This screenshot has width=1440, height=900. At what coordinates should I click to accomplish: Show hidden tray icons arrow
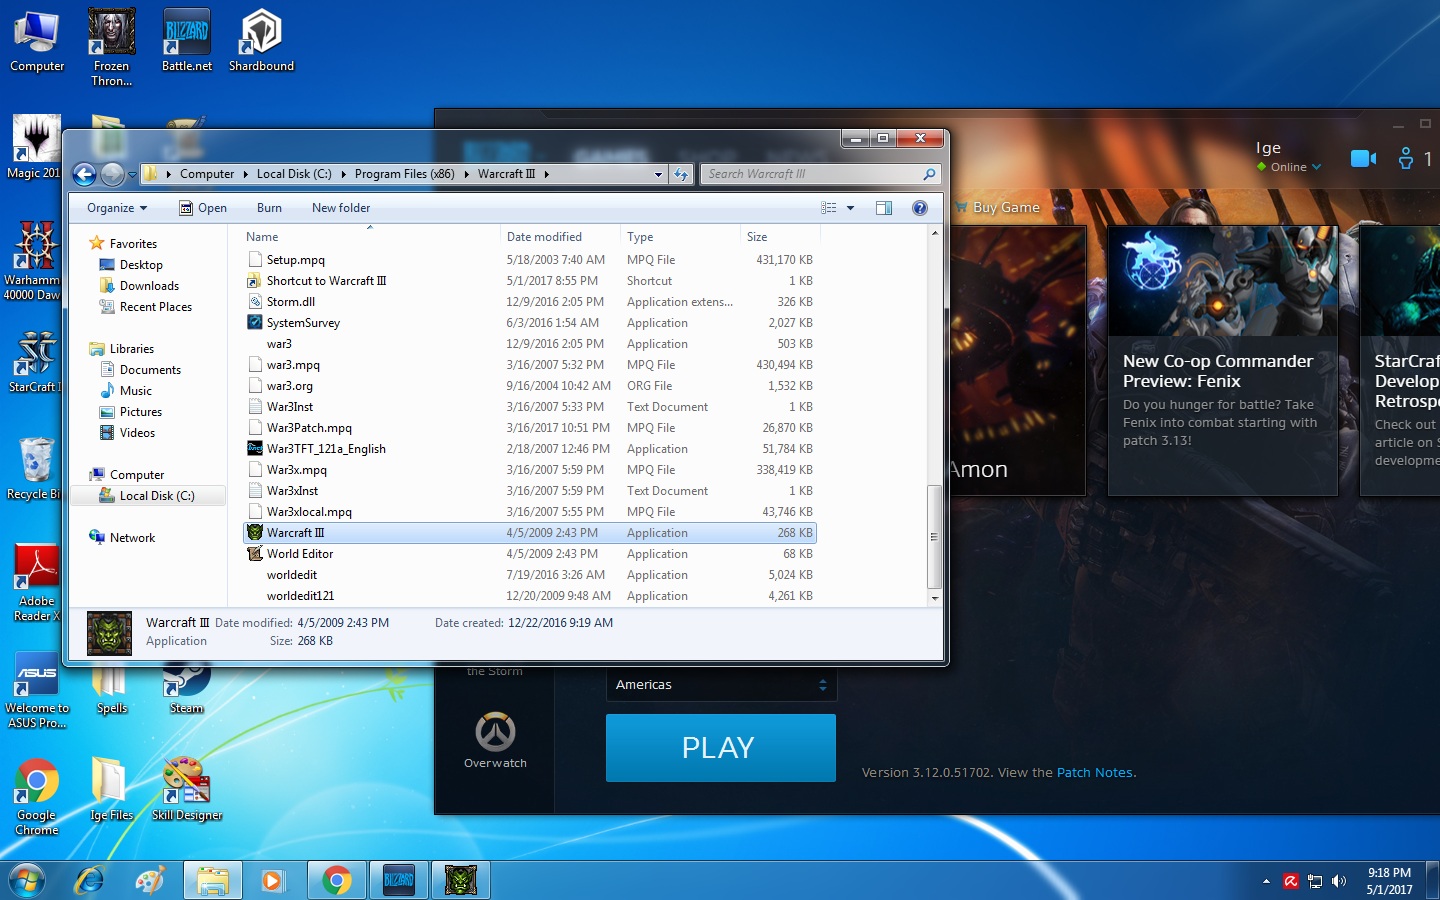pos(1266,881)
